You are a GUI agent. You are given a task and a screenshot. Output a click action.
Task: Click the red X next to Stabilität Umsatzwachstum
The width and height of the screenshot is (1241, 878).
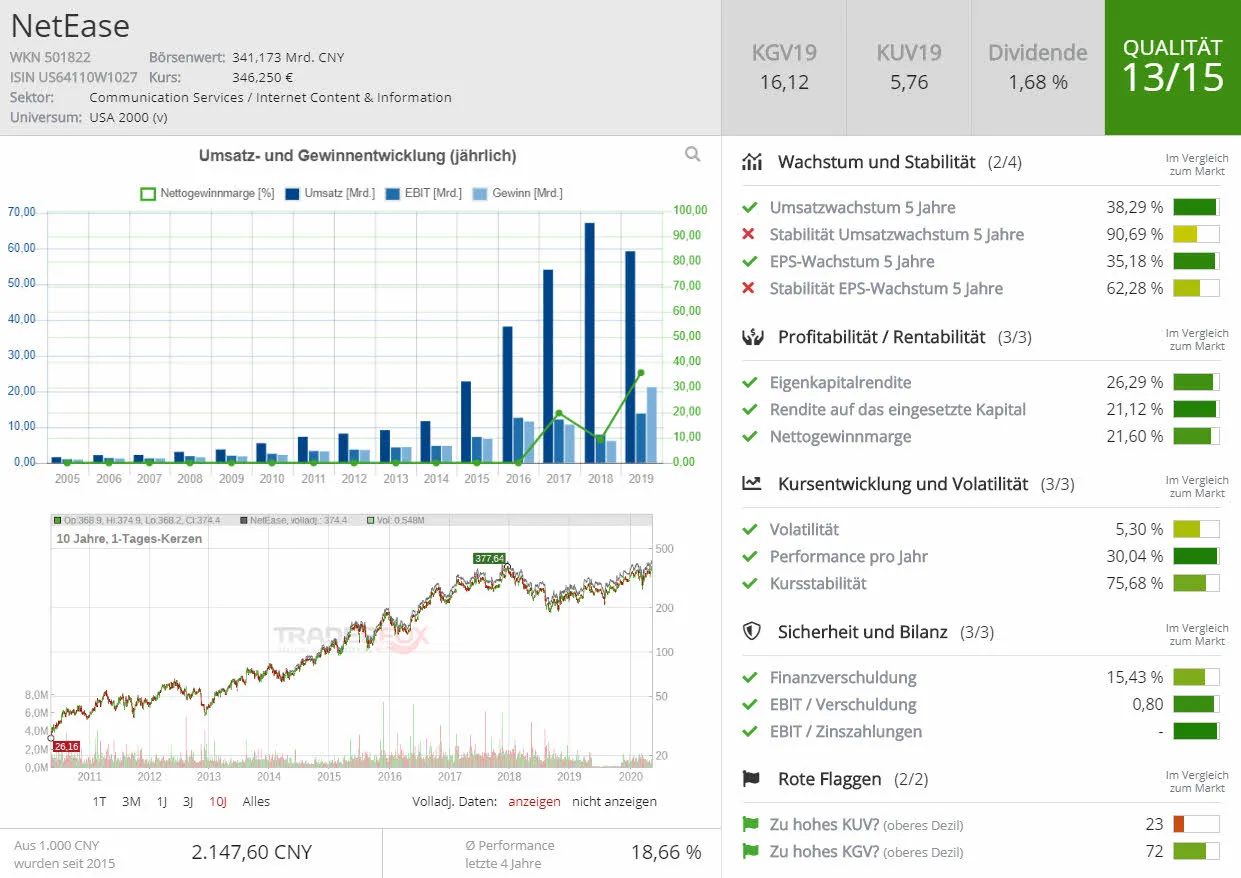click(x=749, y=235)
